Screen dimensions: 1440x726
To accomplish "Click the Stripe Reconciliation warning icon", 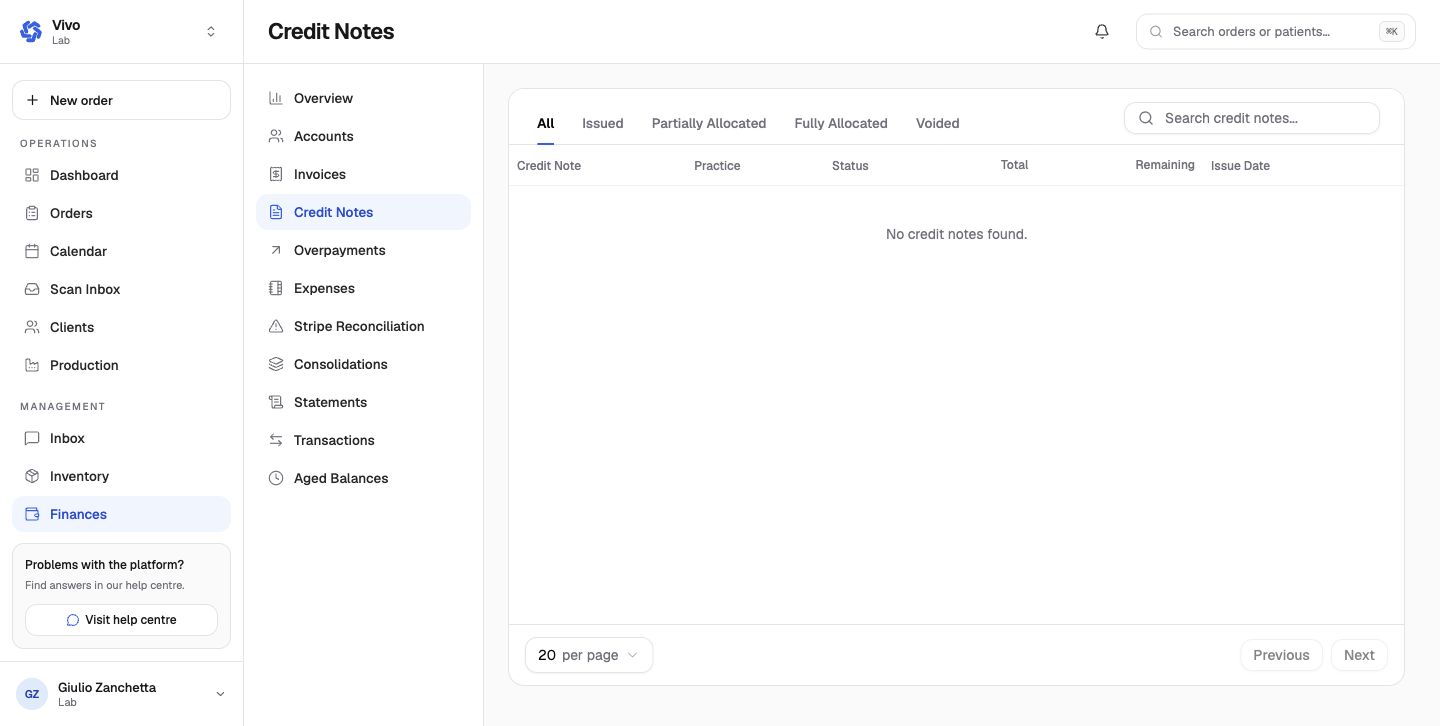I will (276, 326).
